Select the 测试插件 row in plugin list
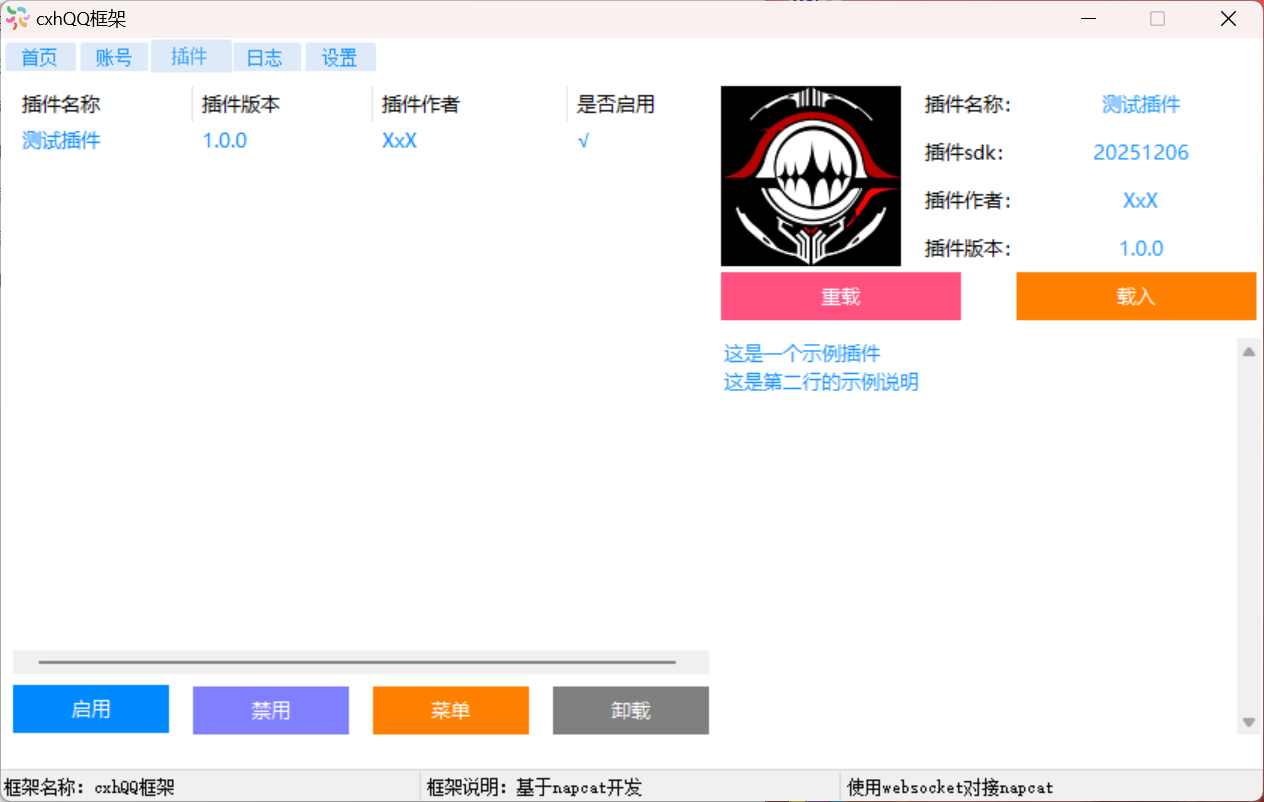The image size is (1264, 802). tap(62, 141)
